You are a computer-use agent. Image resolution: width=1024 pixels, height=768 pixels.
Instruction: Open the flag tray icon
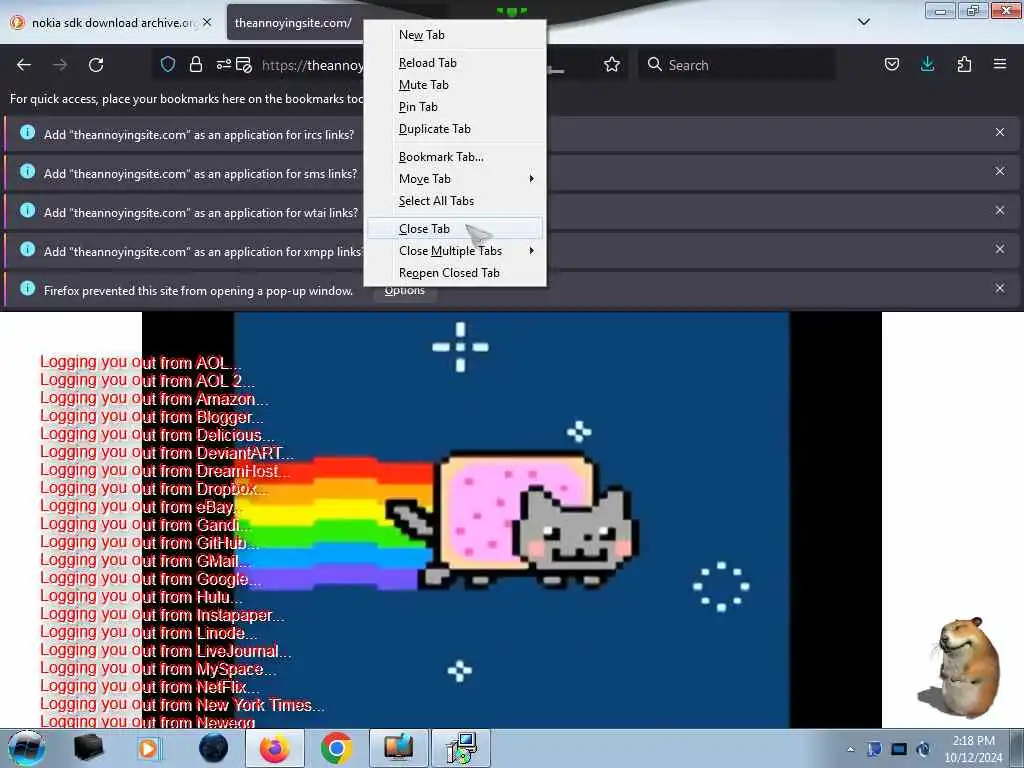(x=874, y=749)
